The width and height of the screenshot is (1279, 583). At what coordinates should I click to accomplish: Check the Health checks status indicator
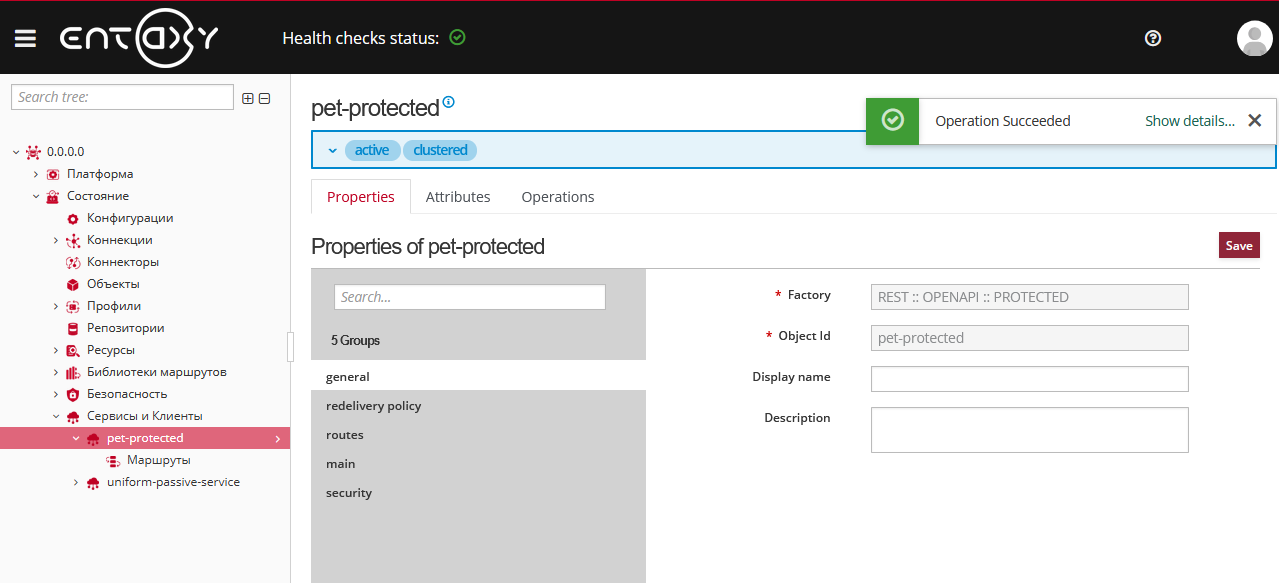pos(458,37)
